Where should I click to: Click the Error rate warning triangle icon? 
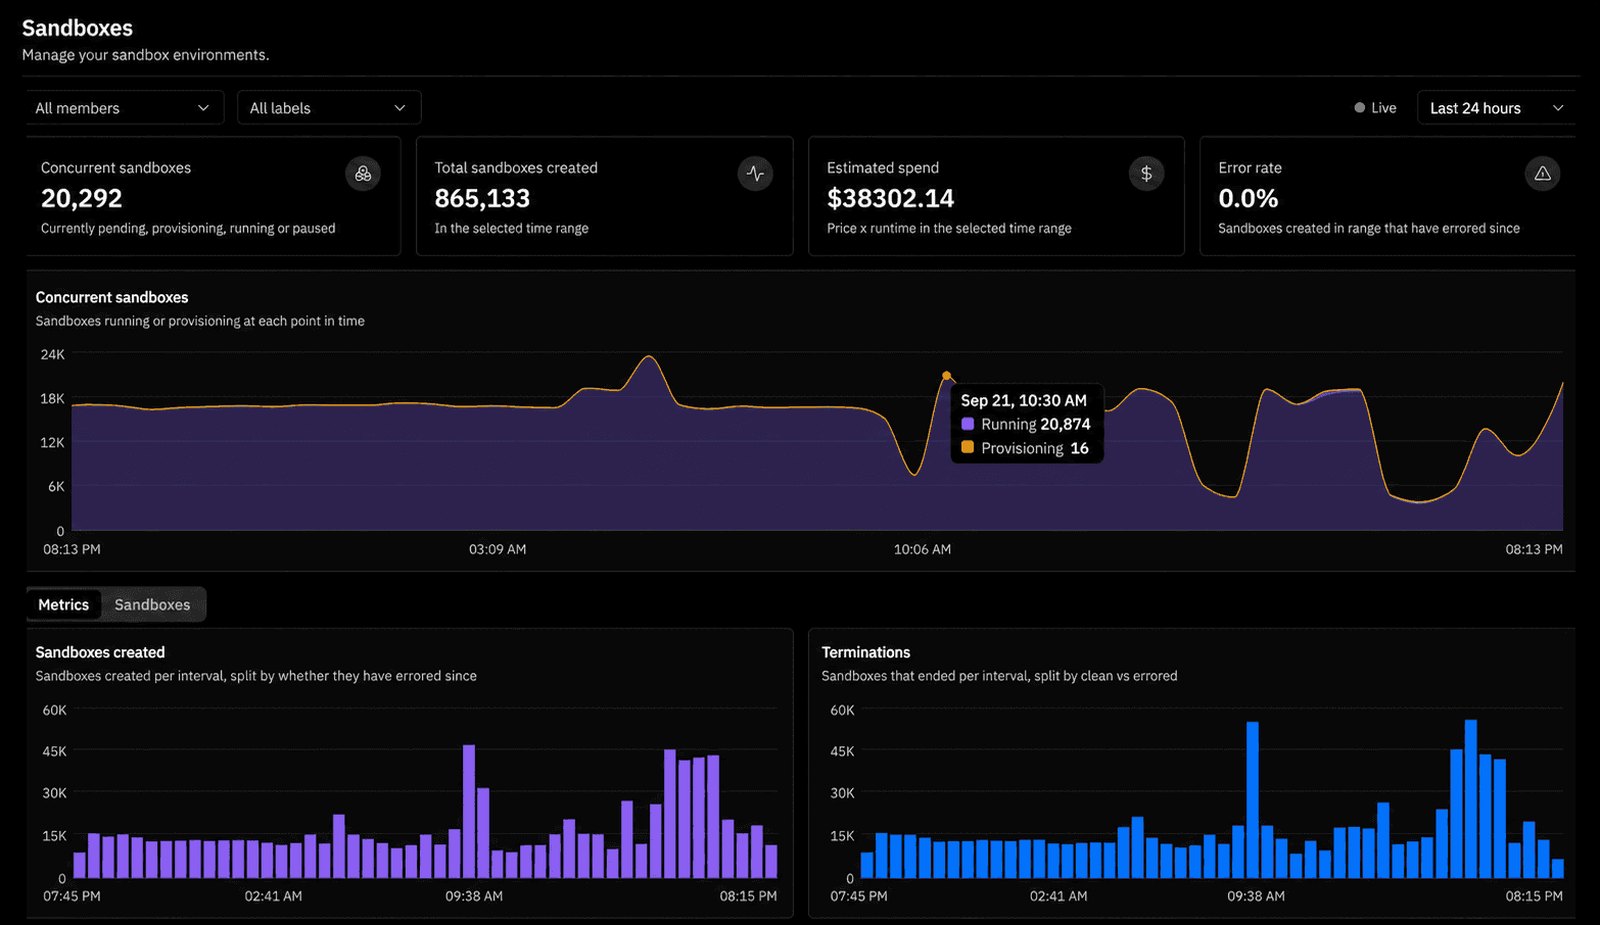pyautogui.click(x=1542, y=174)
